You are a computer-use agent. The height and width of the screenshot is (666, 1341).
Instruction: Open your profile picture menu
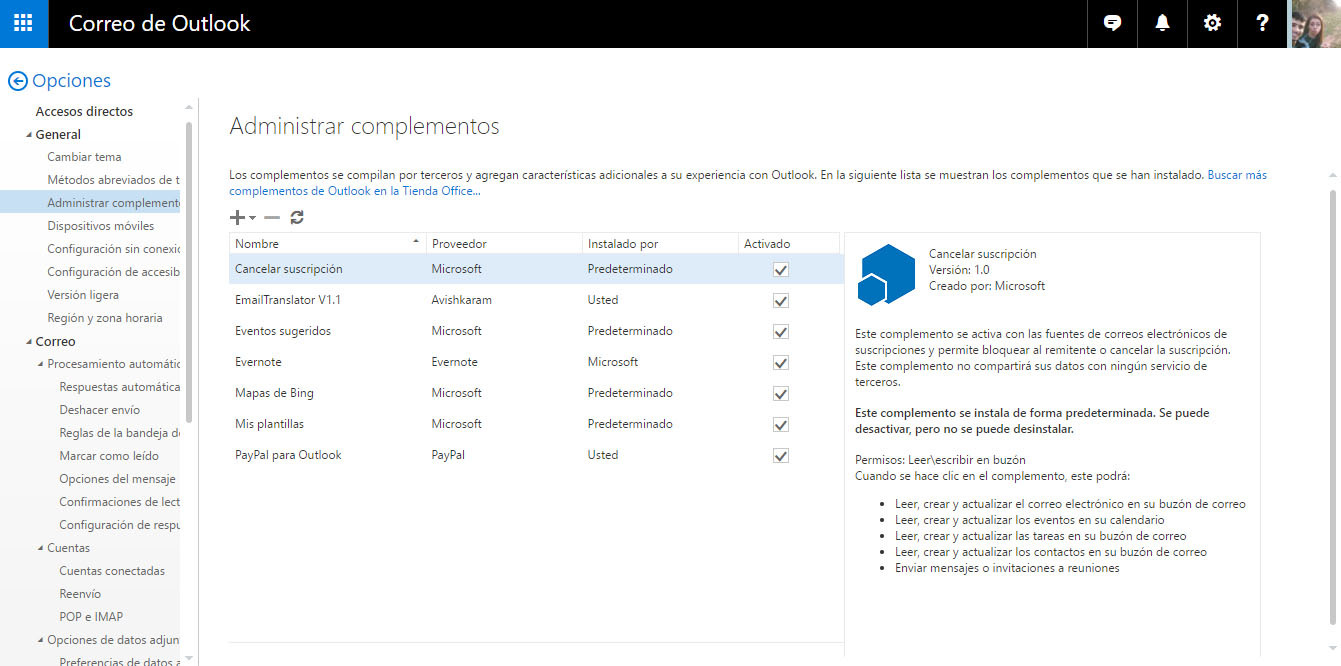[1318, 23]
